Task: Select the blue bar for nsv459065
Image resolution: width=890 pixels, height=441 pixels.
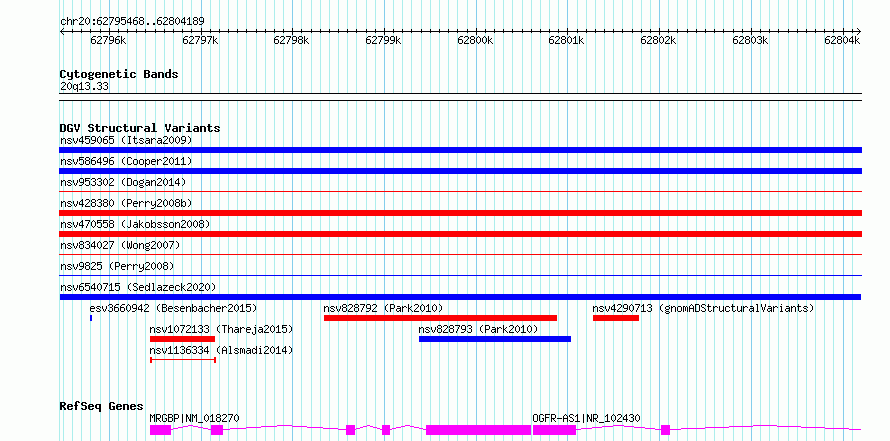Action: (x=460, y=150)
